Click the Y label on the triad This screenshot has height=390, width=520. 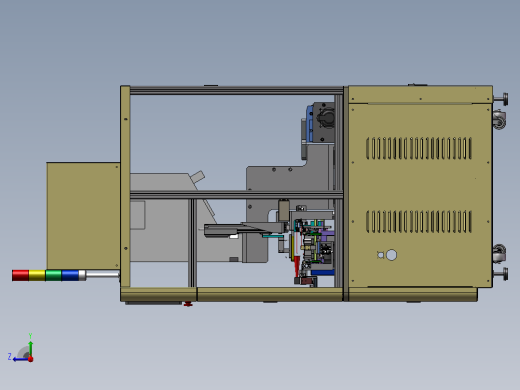tap(30, 336)
